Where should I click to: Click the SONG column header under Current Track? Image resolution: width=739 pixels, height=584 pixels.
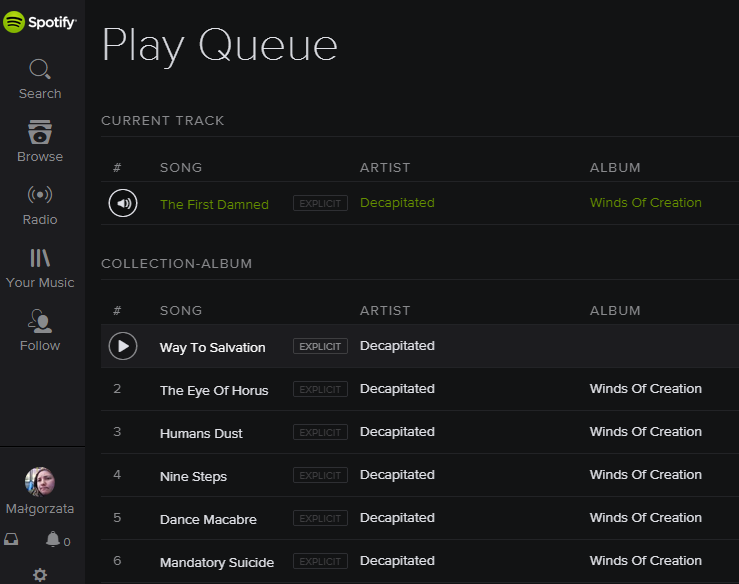pyautogui.click(x=181, y=168)
